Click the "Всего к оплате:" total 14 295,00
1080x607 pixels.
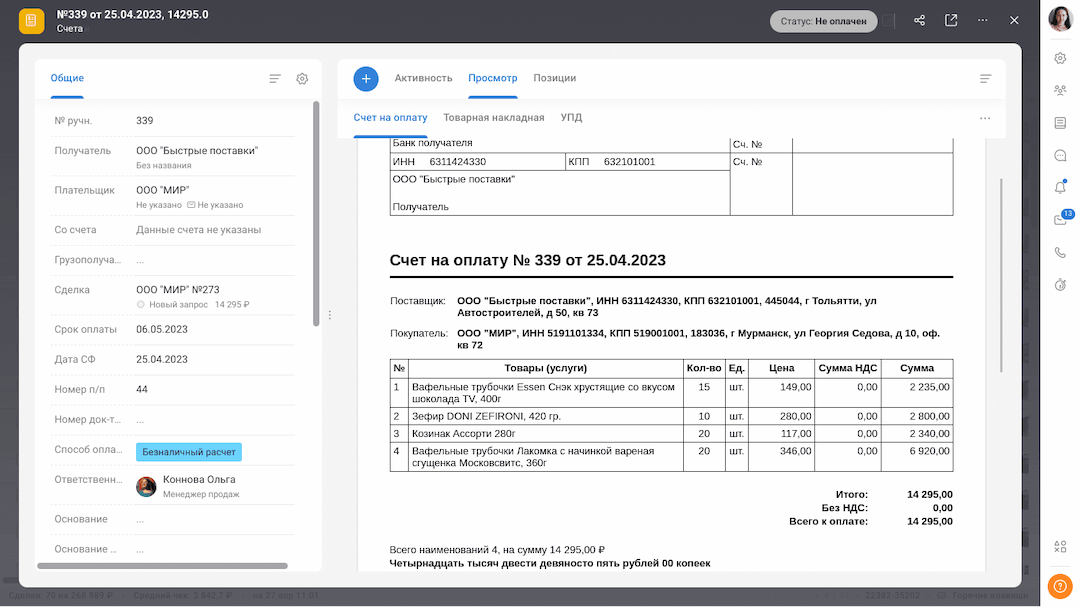pos(930,522)
